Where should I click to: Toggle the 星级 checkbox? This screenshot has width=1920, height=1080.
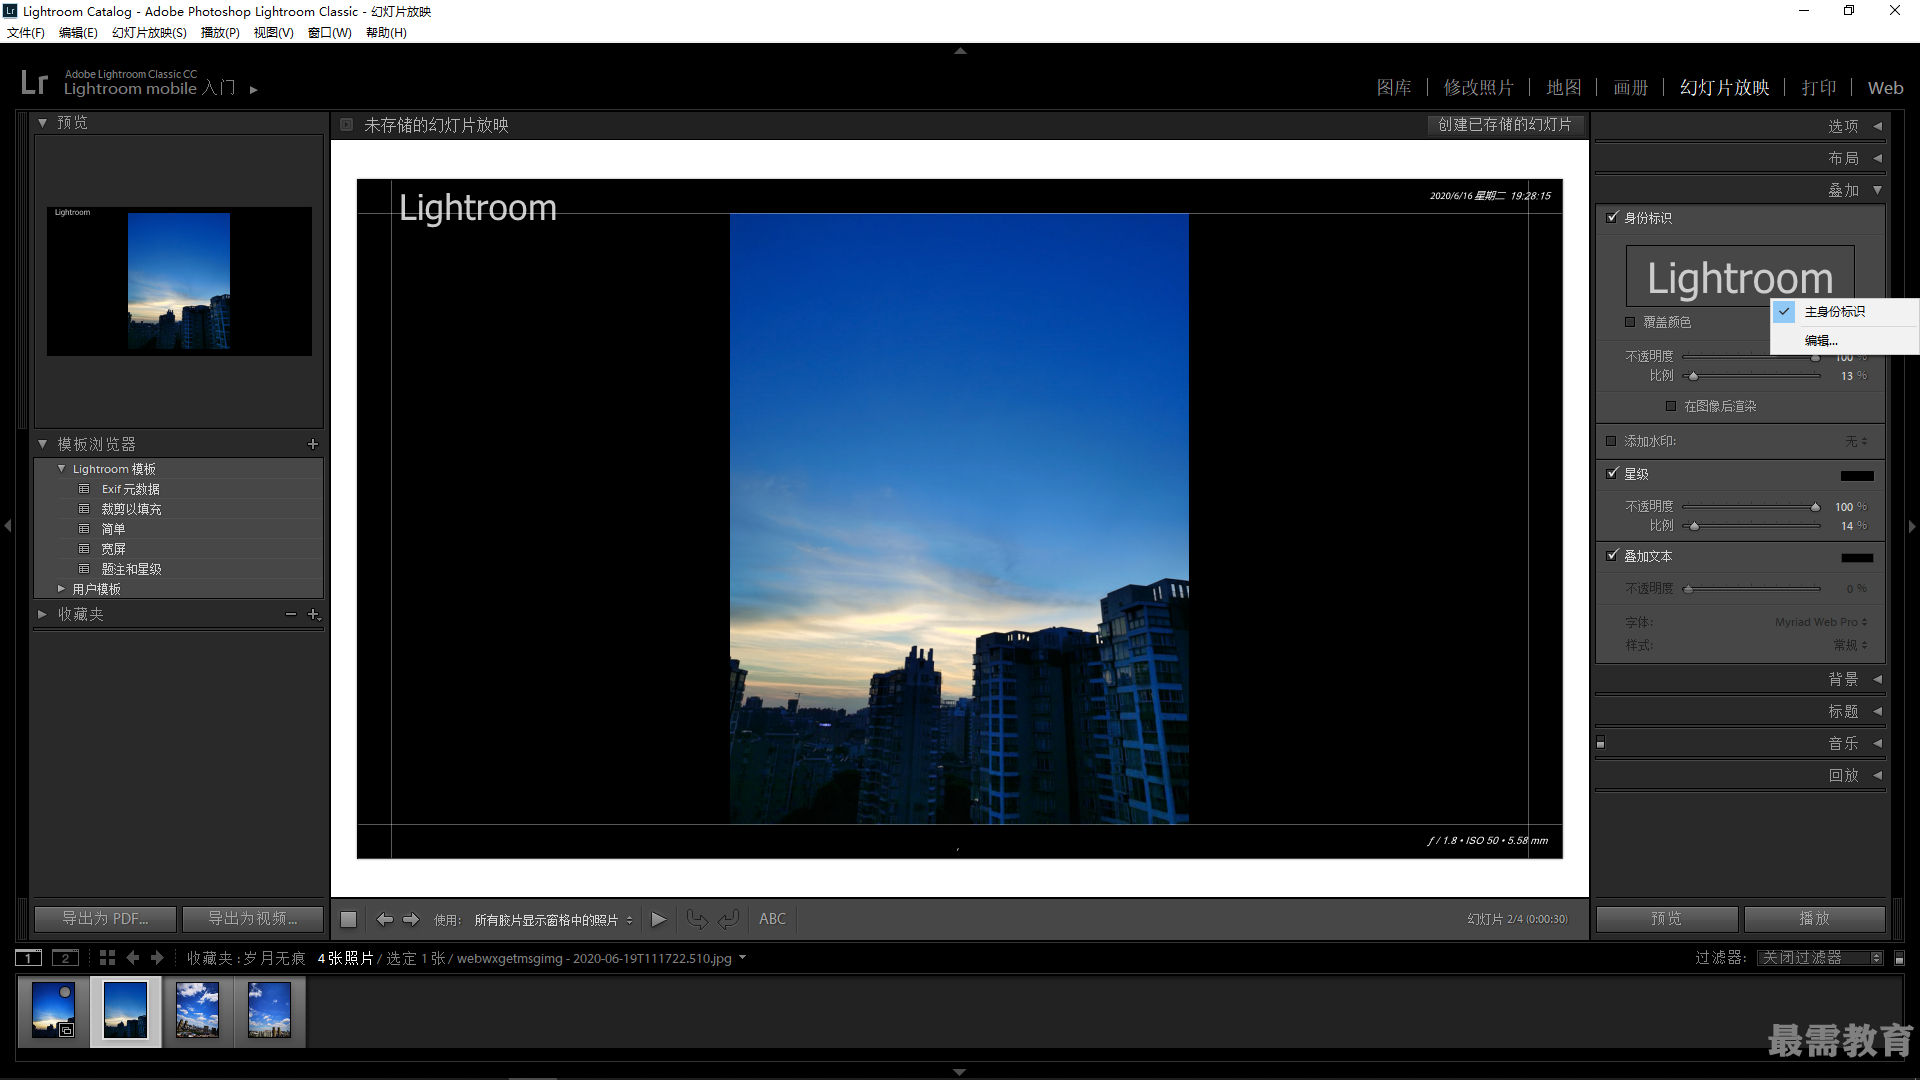point(1612,473)
